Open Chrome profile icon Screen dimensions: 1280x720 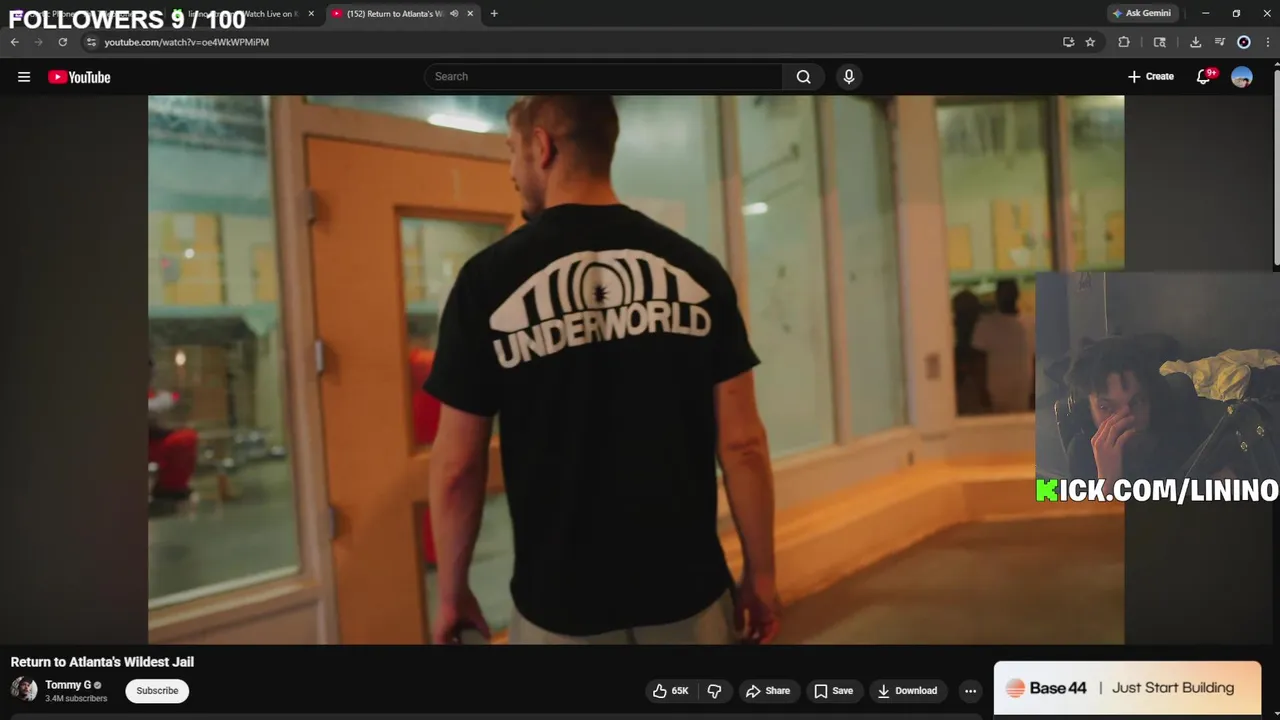(x=1244, y=42)
